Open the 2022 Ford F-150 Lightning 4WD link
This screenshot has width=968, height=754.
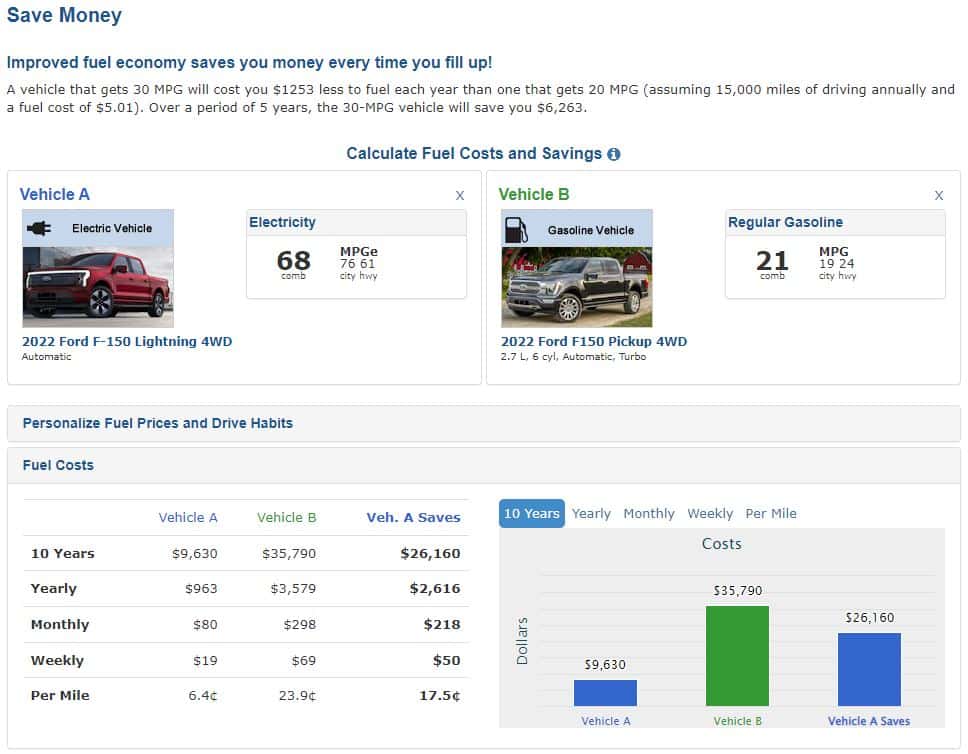[x=127, y=341]
